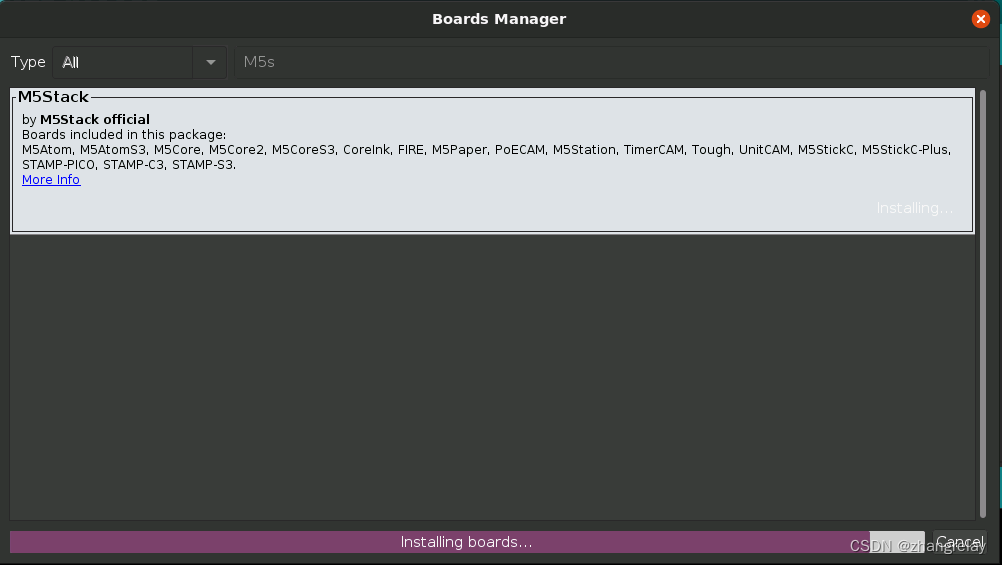Click the 'Installing...' status text in M5Stack entry
The height and width of the screenshot is (565, 1002).
point(914,208)
